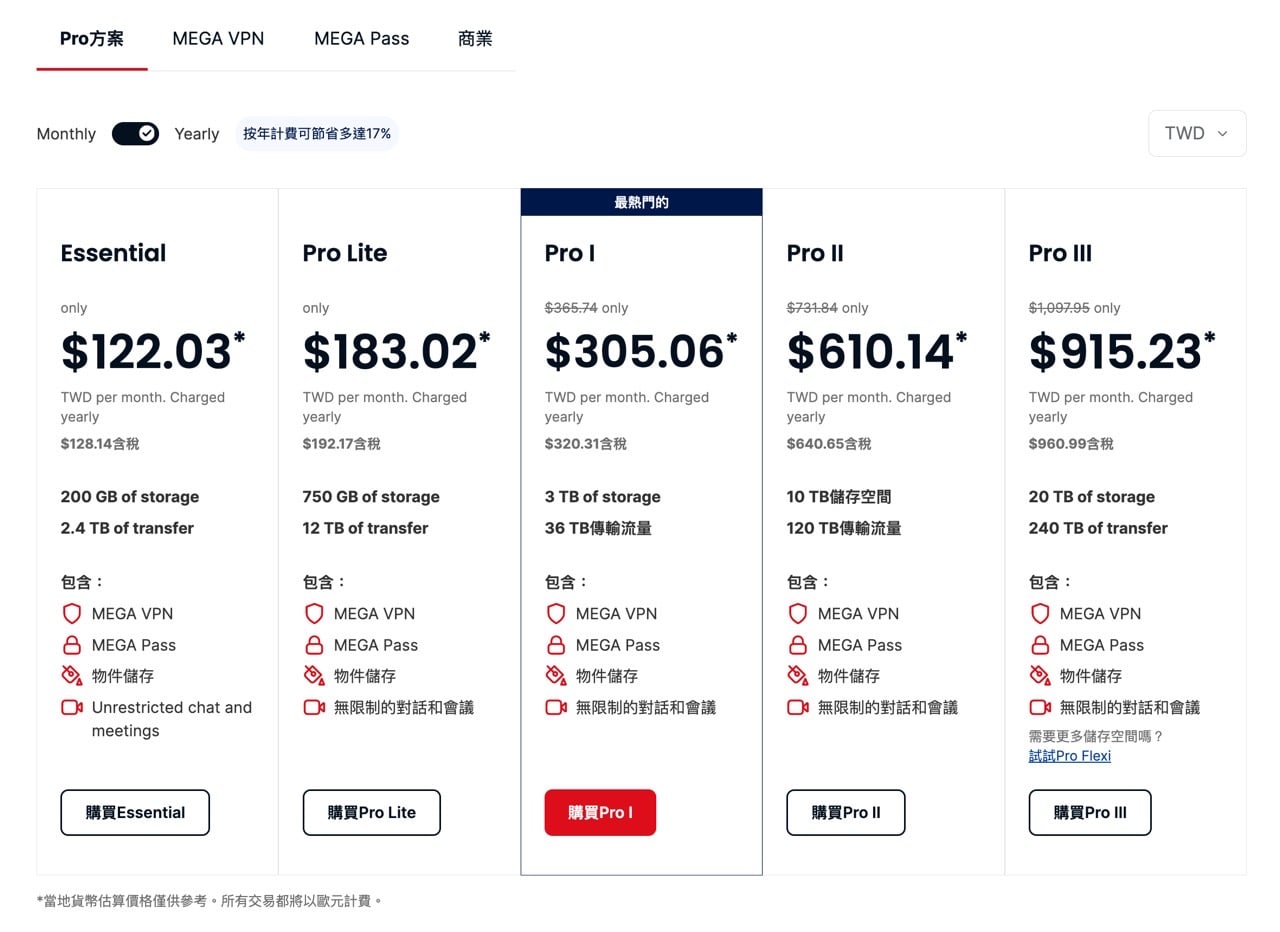Click the 購買Pro Lite button
1280x932 pixels.
coord(371,812)
